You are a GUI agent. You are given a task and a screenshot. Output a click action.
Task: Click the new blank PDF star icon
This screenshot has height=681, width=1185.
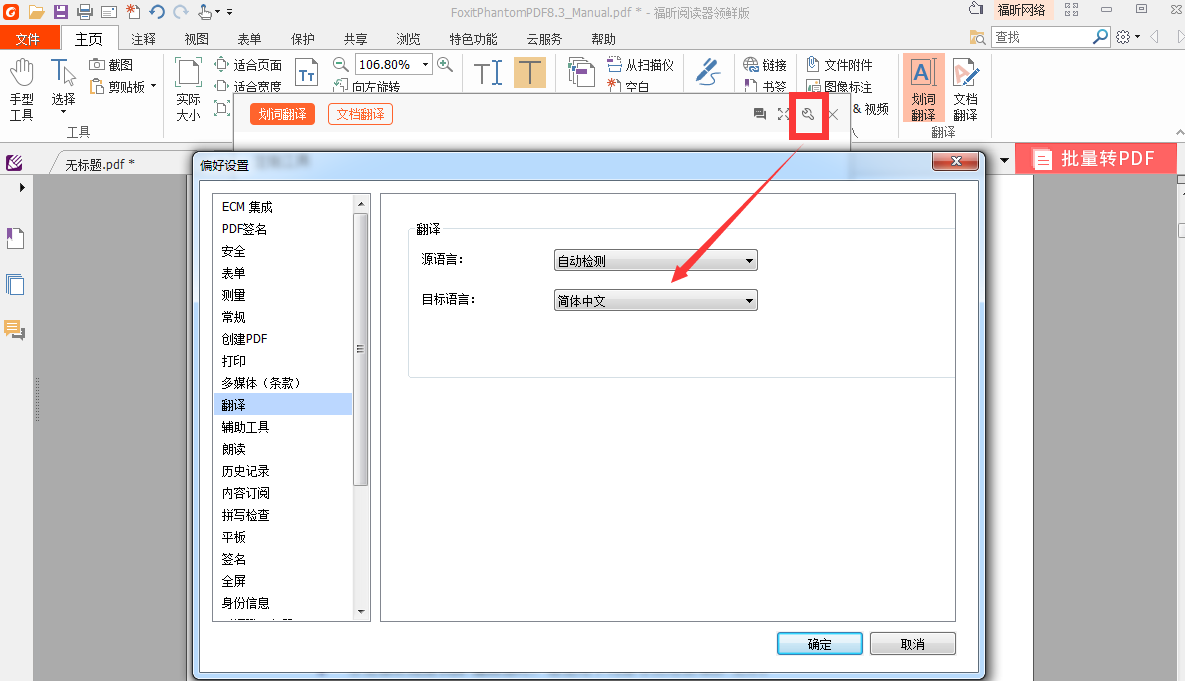[133, 11]
